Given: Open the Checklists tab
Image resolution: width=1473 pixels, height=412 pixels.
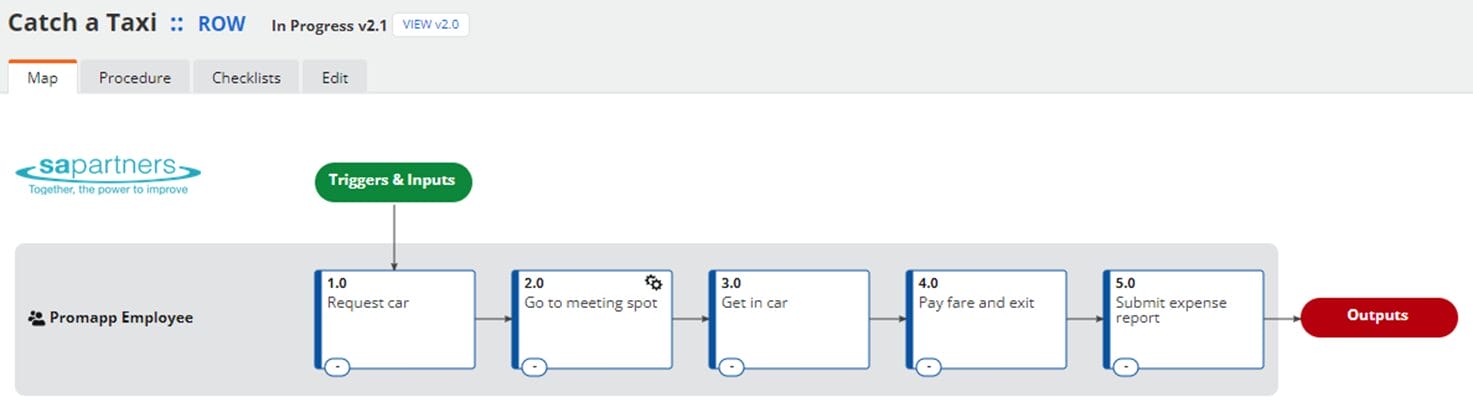Looking at the screenshot, I should pyautogui.click(x=246, y=77).
